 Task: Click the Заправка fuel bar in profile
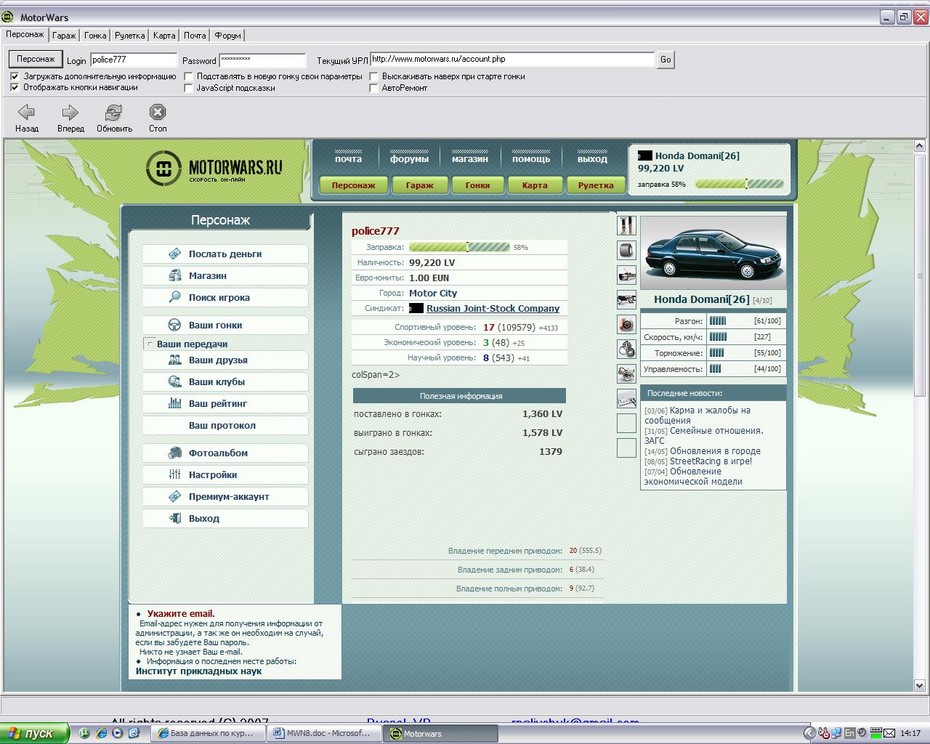459,247
